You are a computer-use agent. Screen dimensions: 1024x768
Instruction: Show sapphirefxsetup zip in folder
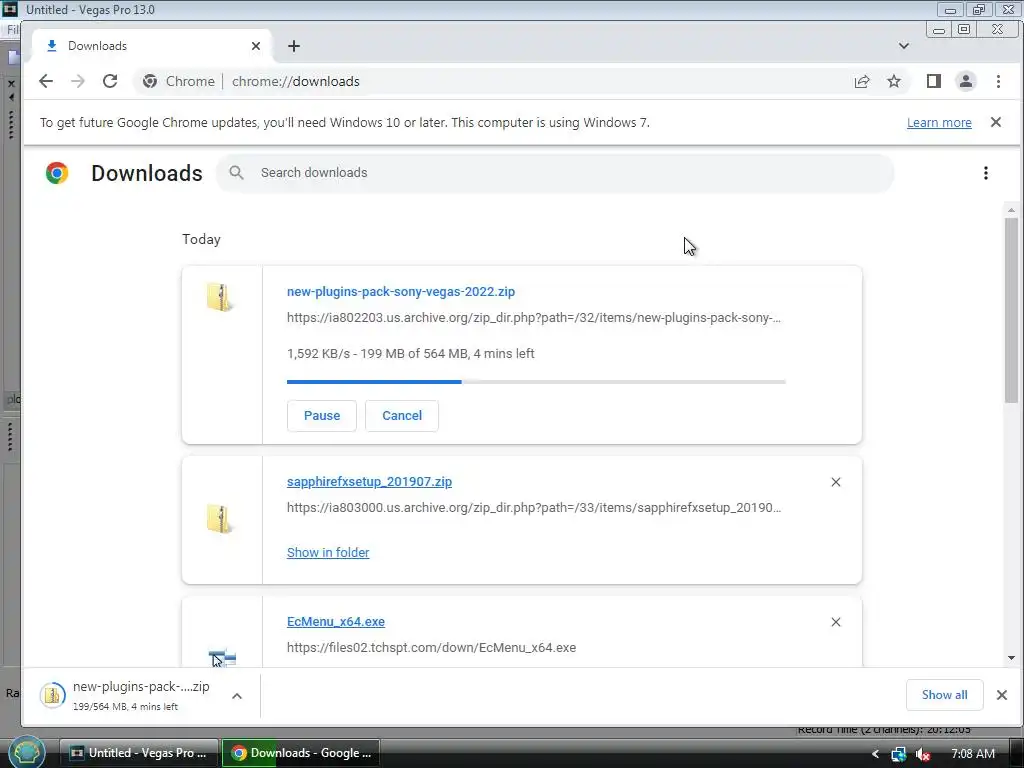point(328,552)
